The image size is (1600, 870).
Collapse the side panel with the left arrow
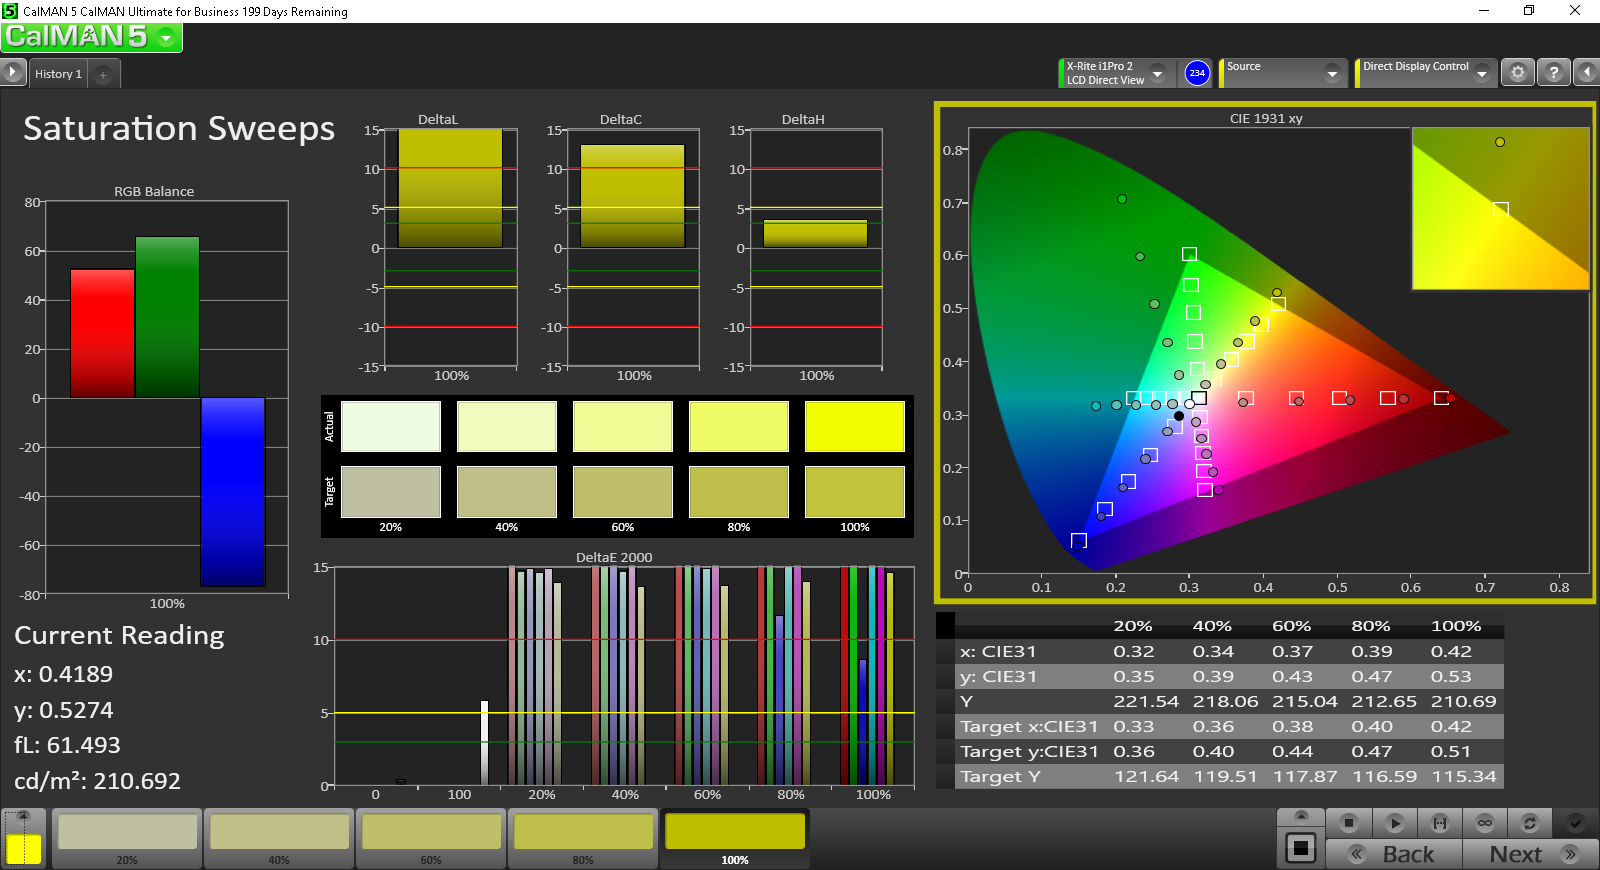(x=1586, y=72)
